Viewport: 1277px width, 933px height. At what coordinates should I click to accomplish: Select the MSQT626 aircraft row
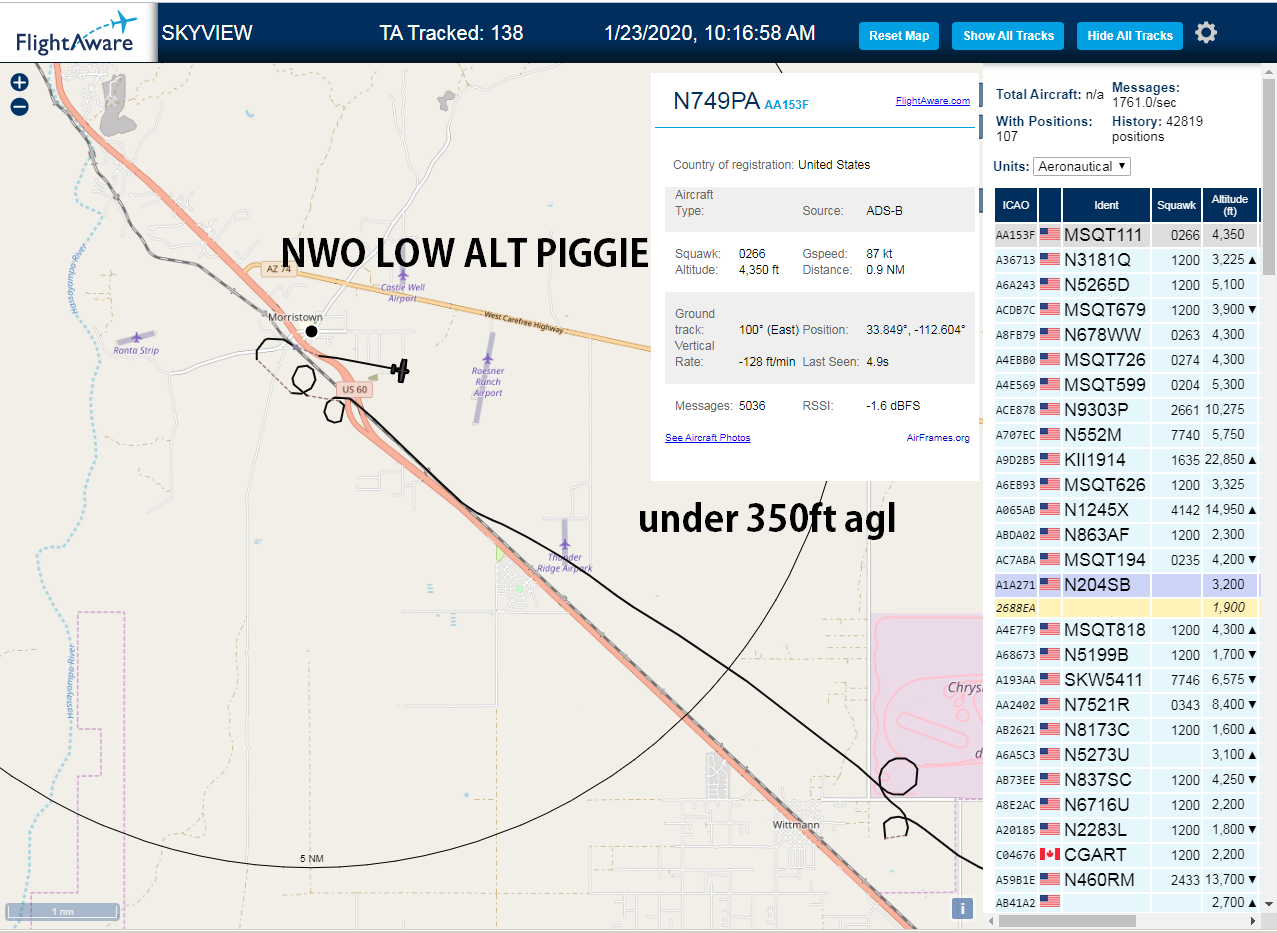pos(1126,485)
